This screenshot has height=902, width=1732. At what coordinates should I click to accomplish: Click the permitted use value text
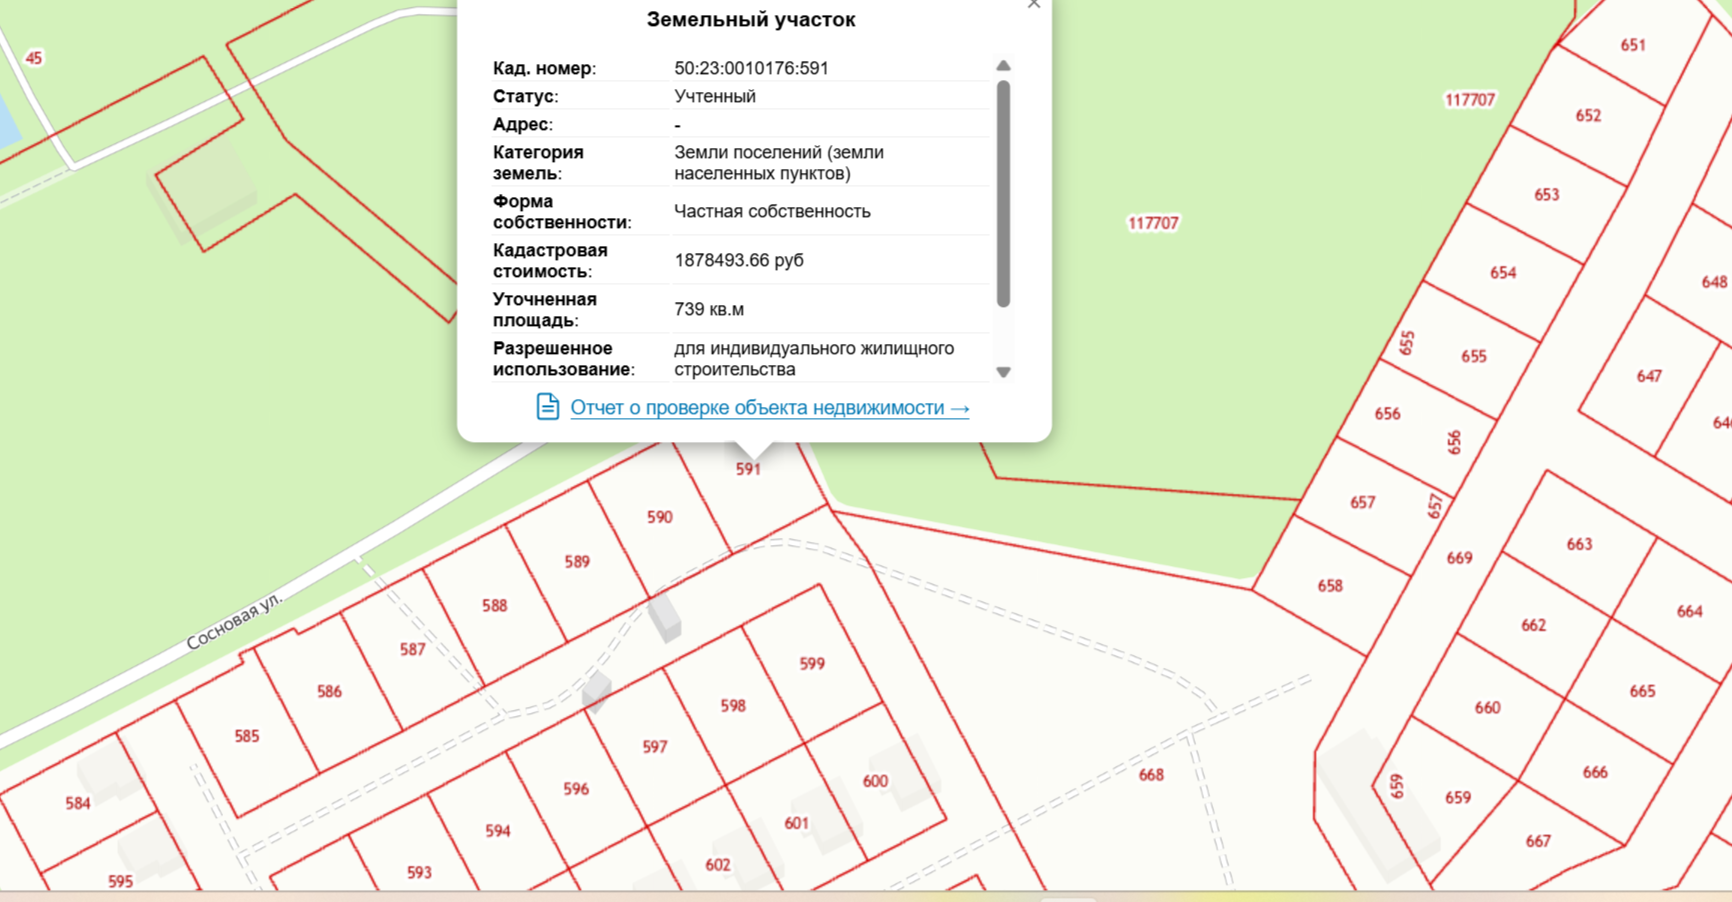click(814, 359)
